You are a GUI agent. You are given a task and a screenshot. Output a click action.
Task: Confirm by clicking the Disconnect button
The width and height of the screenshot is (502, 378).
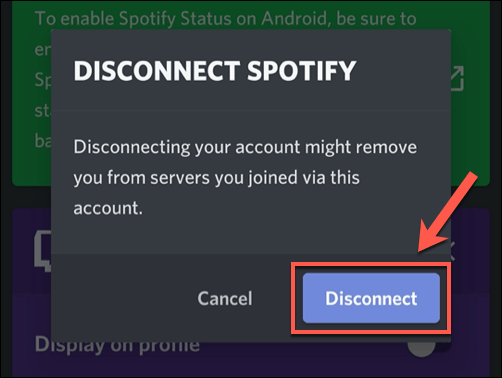[x=371, y=298]
